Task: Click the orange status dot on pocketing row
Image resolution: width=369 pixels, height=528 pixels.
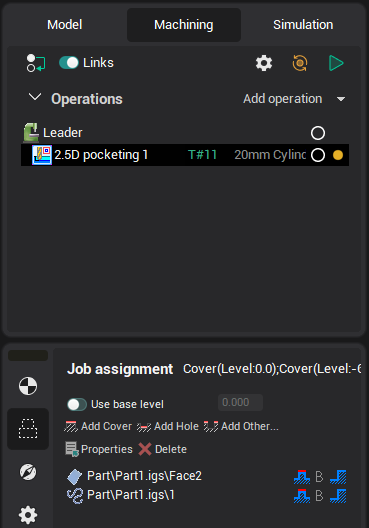Action: 338,155
